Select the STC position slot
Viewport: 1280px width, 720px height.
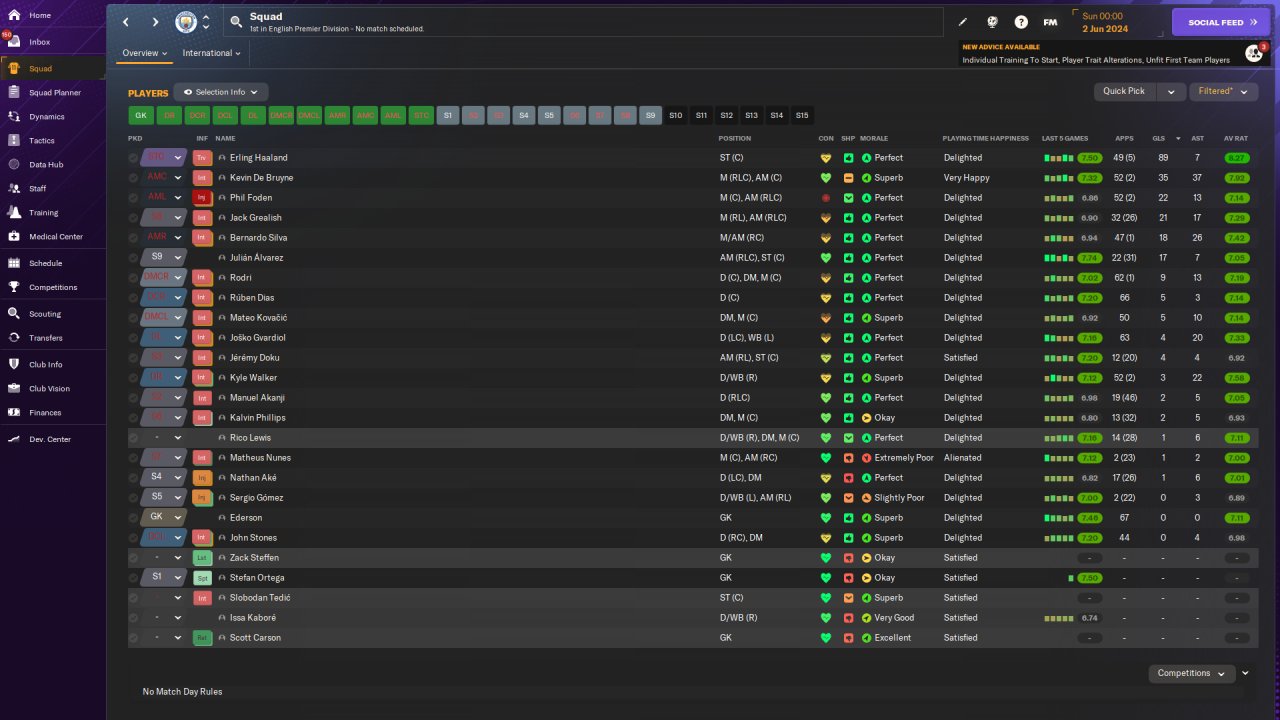coord(422,116)
